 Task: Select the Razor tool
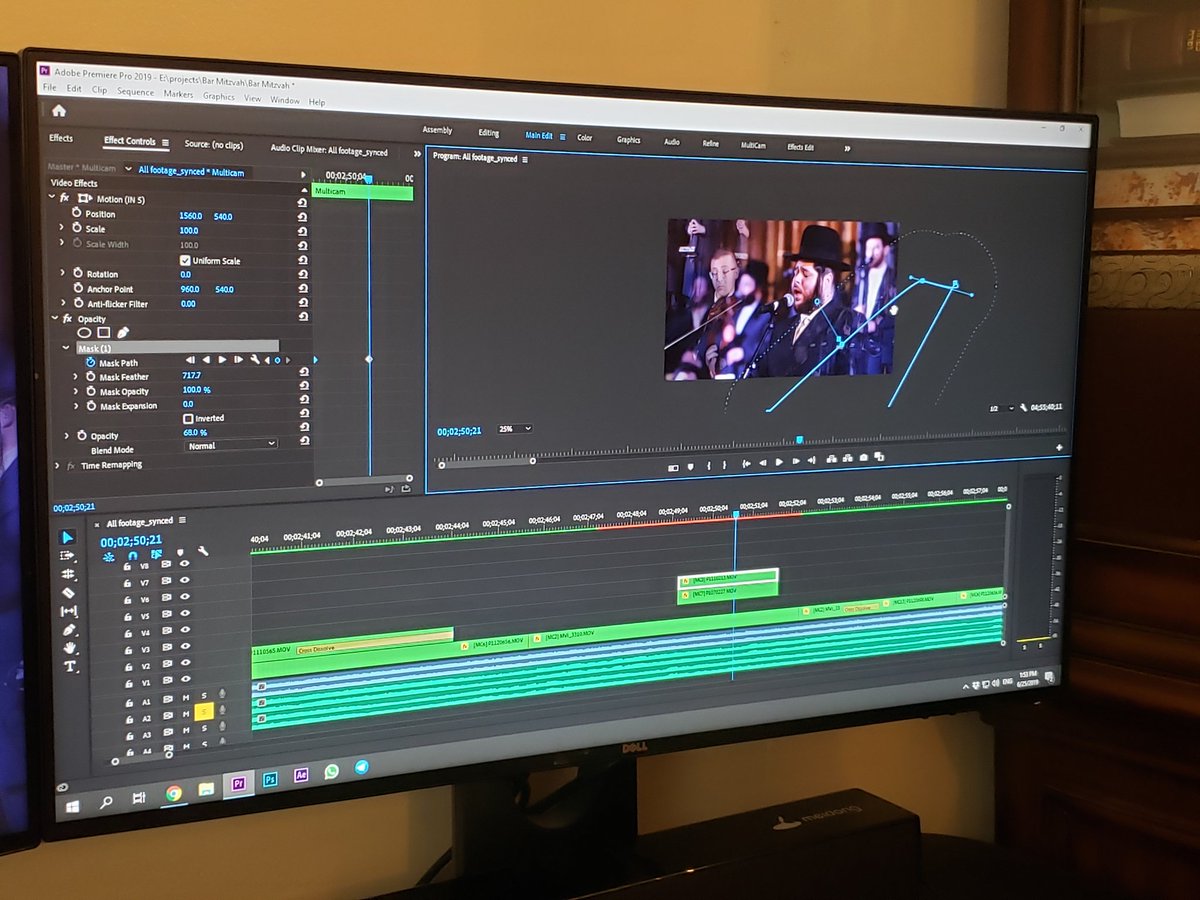tap(68, 593)
